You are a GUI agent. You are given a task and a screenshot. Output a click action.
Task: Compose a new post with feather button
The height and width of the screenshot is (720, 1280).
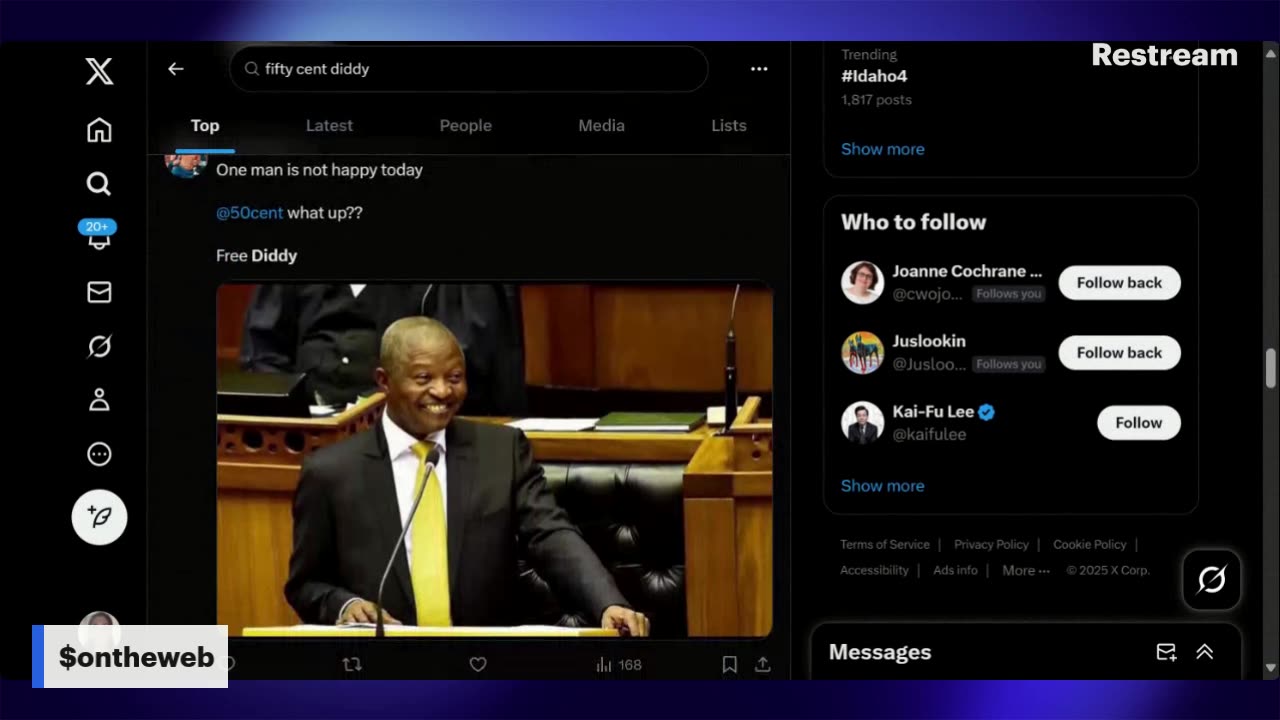(x=99, y=517)
